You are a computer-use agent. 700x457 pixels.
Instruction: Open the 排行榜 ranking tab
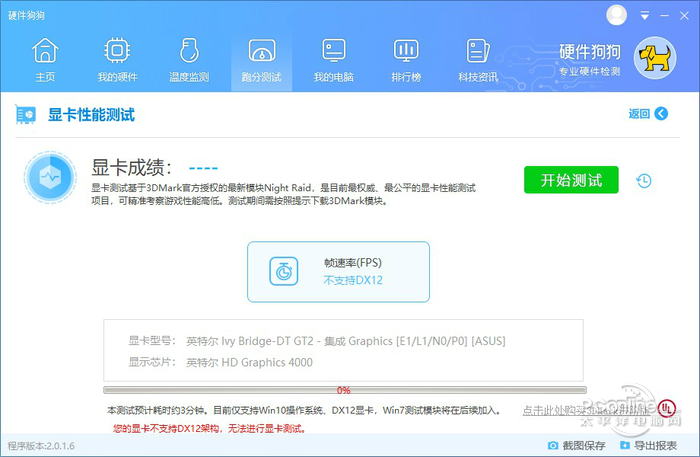pos(406,61)
